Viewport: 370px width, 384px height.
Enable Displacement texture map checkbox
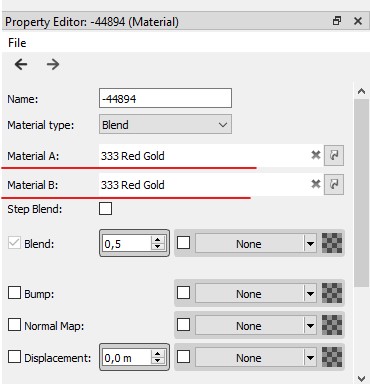tap(183, 357)
